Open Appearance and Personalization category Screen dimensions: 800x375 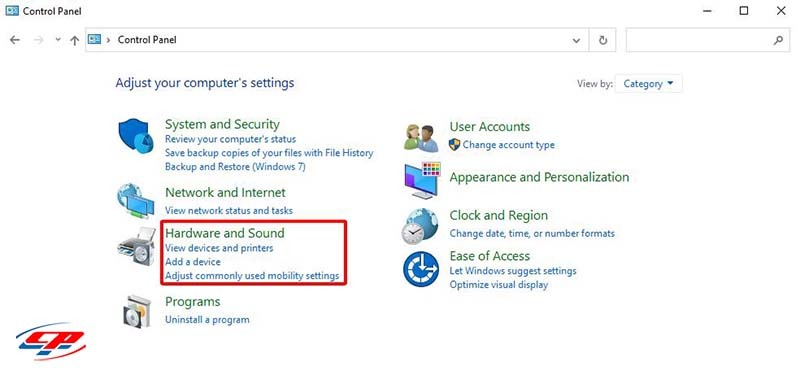539,178
